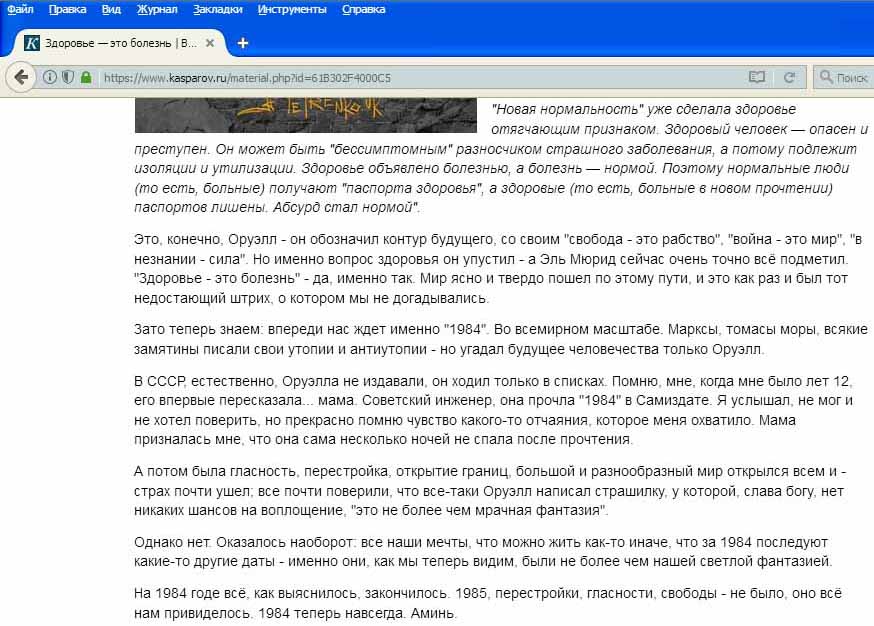Close the 'Здоровье — это болезнь' tab

tap(210, 43)
